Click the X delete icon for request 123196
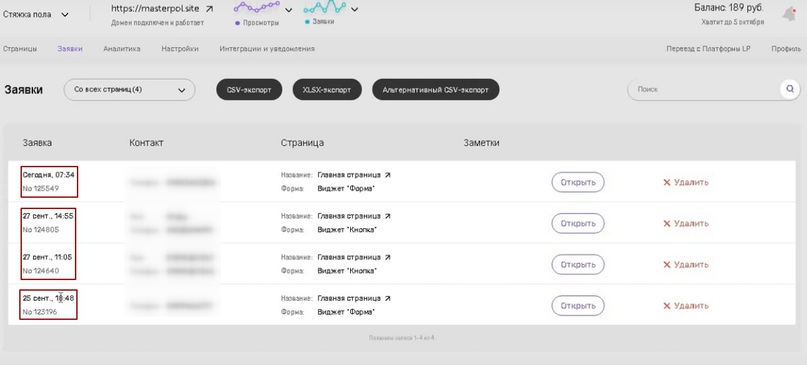Image resolution: width=807 pixels, height=365 pixels. tap(666, 306)
